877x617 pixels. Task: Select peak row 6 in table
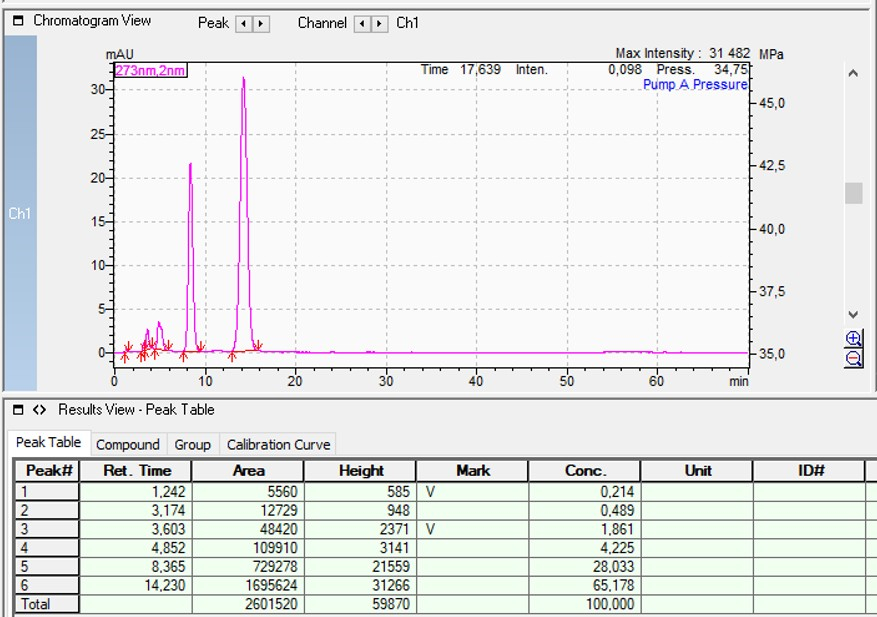46,588
